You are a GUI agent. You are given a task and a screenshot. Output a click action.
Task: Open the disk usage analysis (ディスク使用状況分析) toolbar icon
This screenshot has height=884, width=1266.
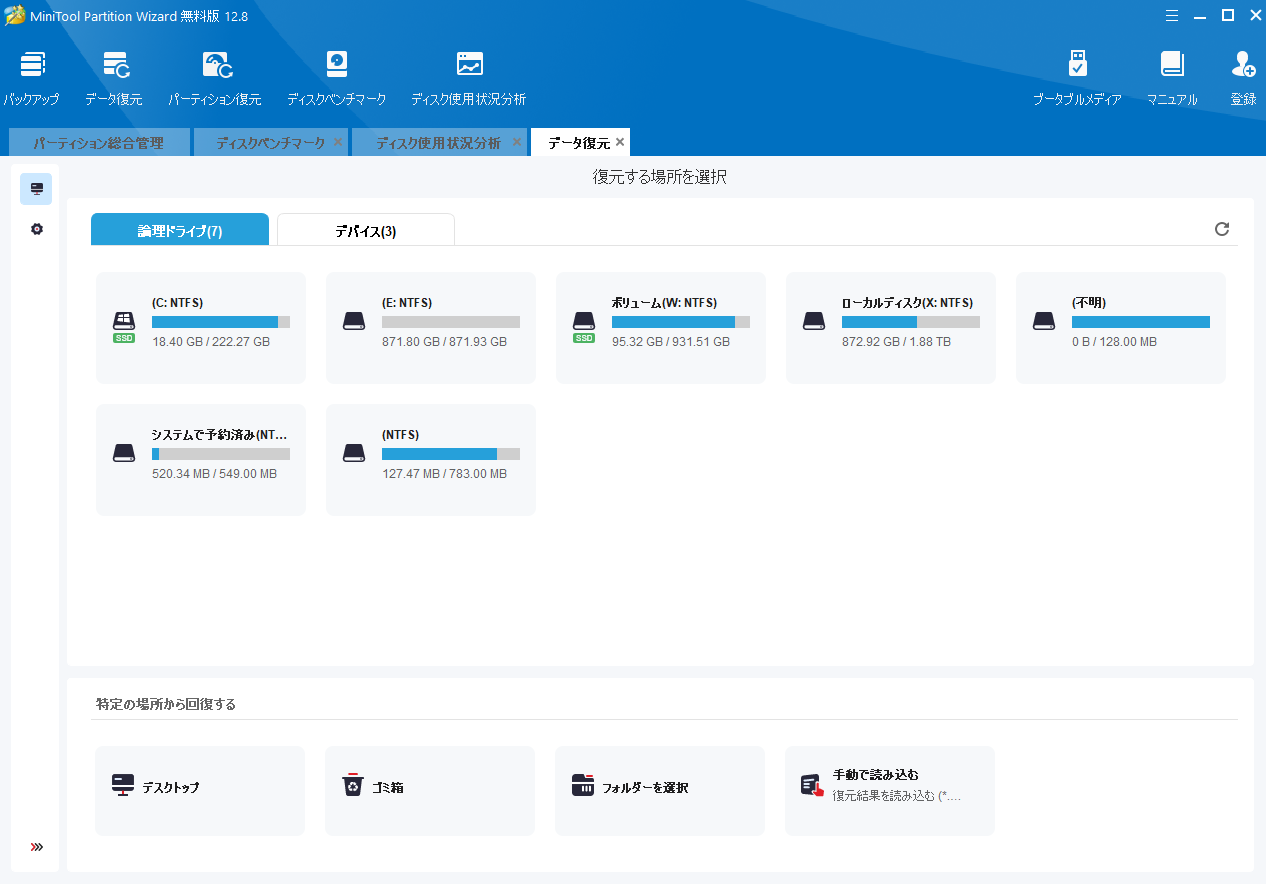click(x=469, y=77)
